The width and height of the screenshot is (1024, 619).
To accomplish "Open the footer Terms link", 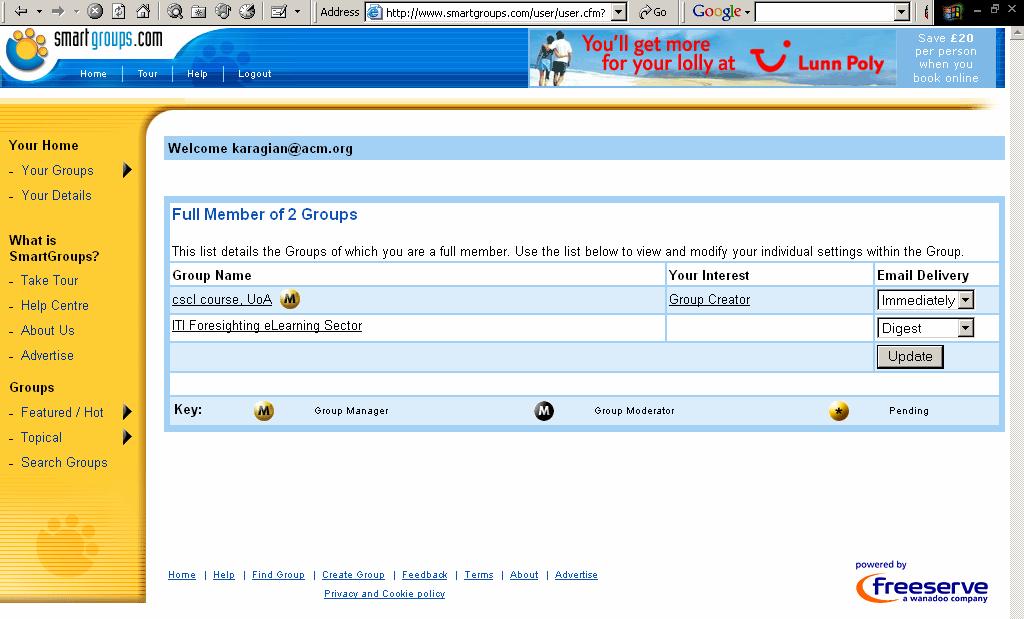I will point(479,575).
